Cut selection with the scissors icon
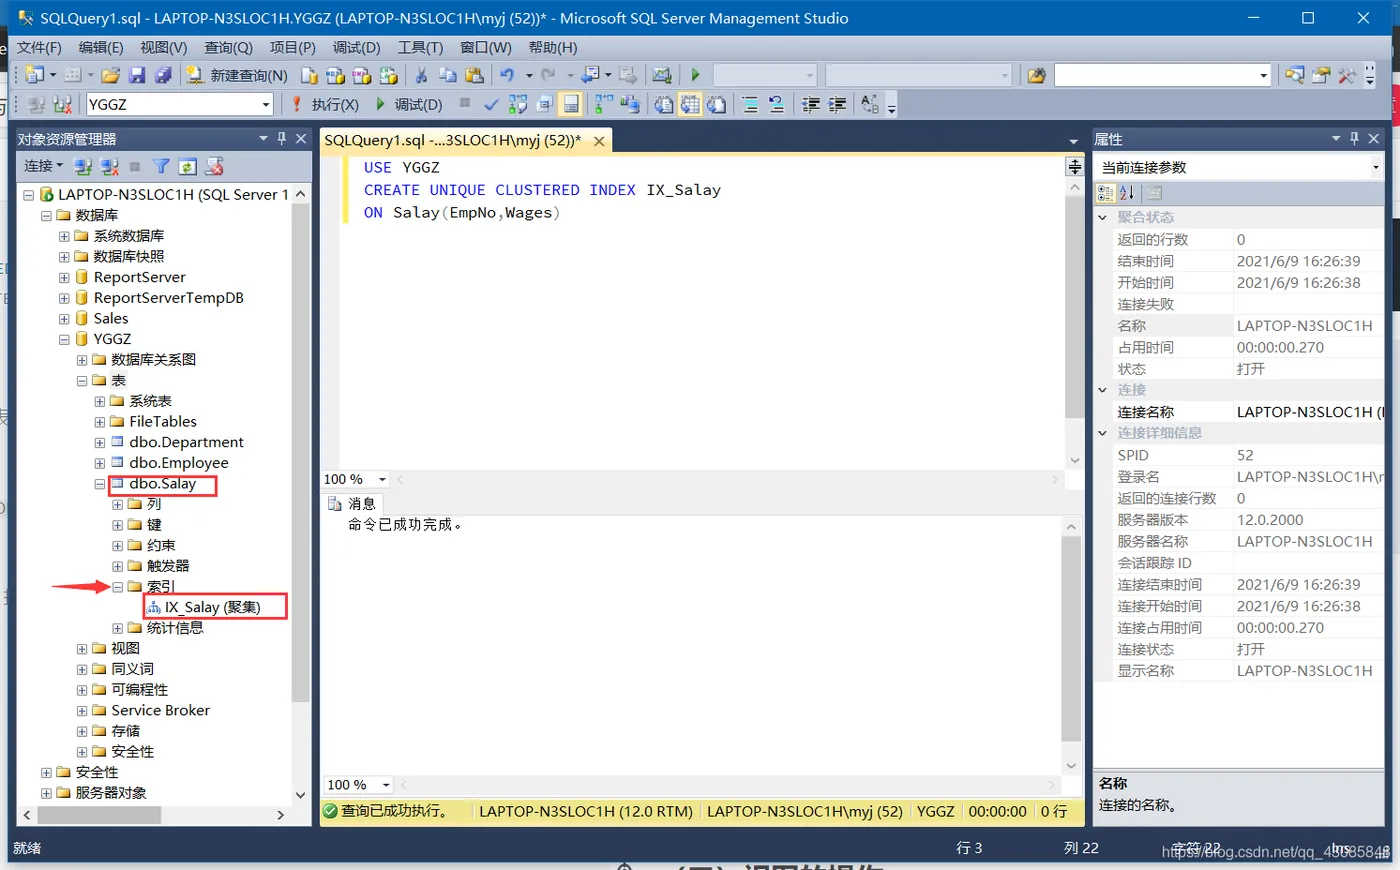 pos(421,75)
